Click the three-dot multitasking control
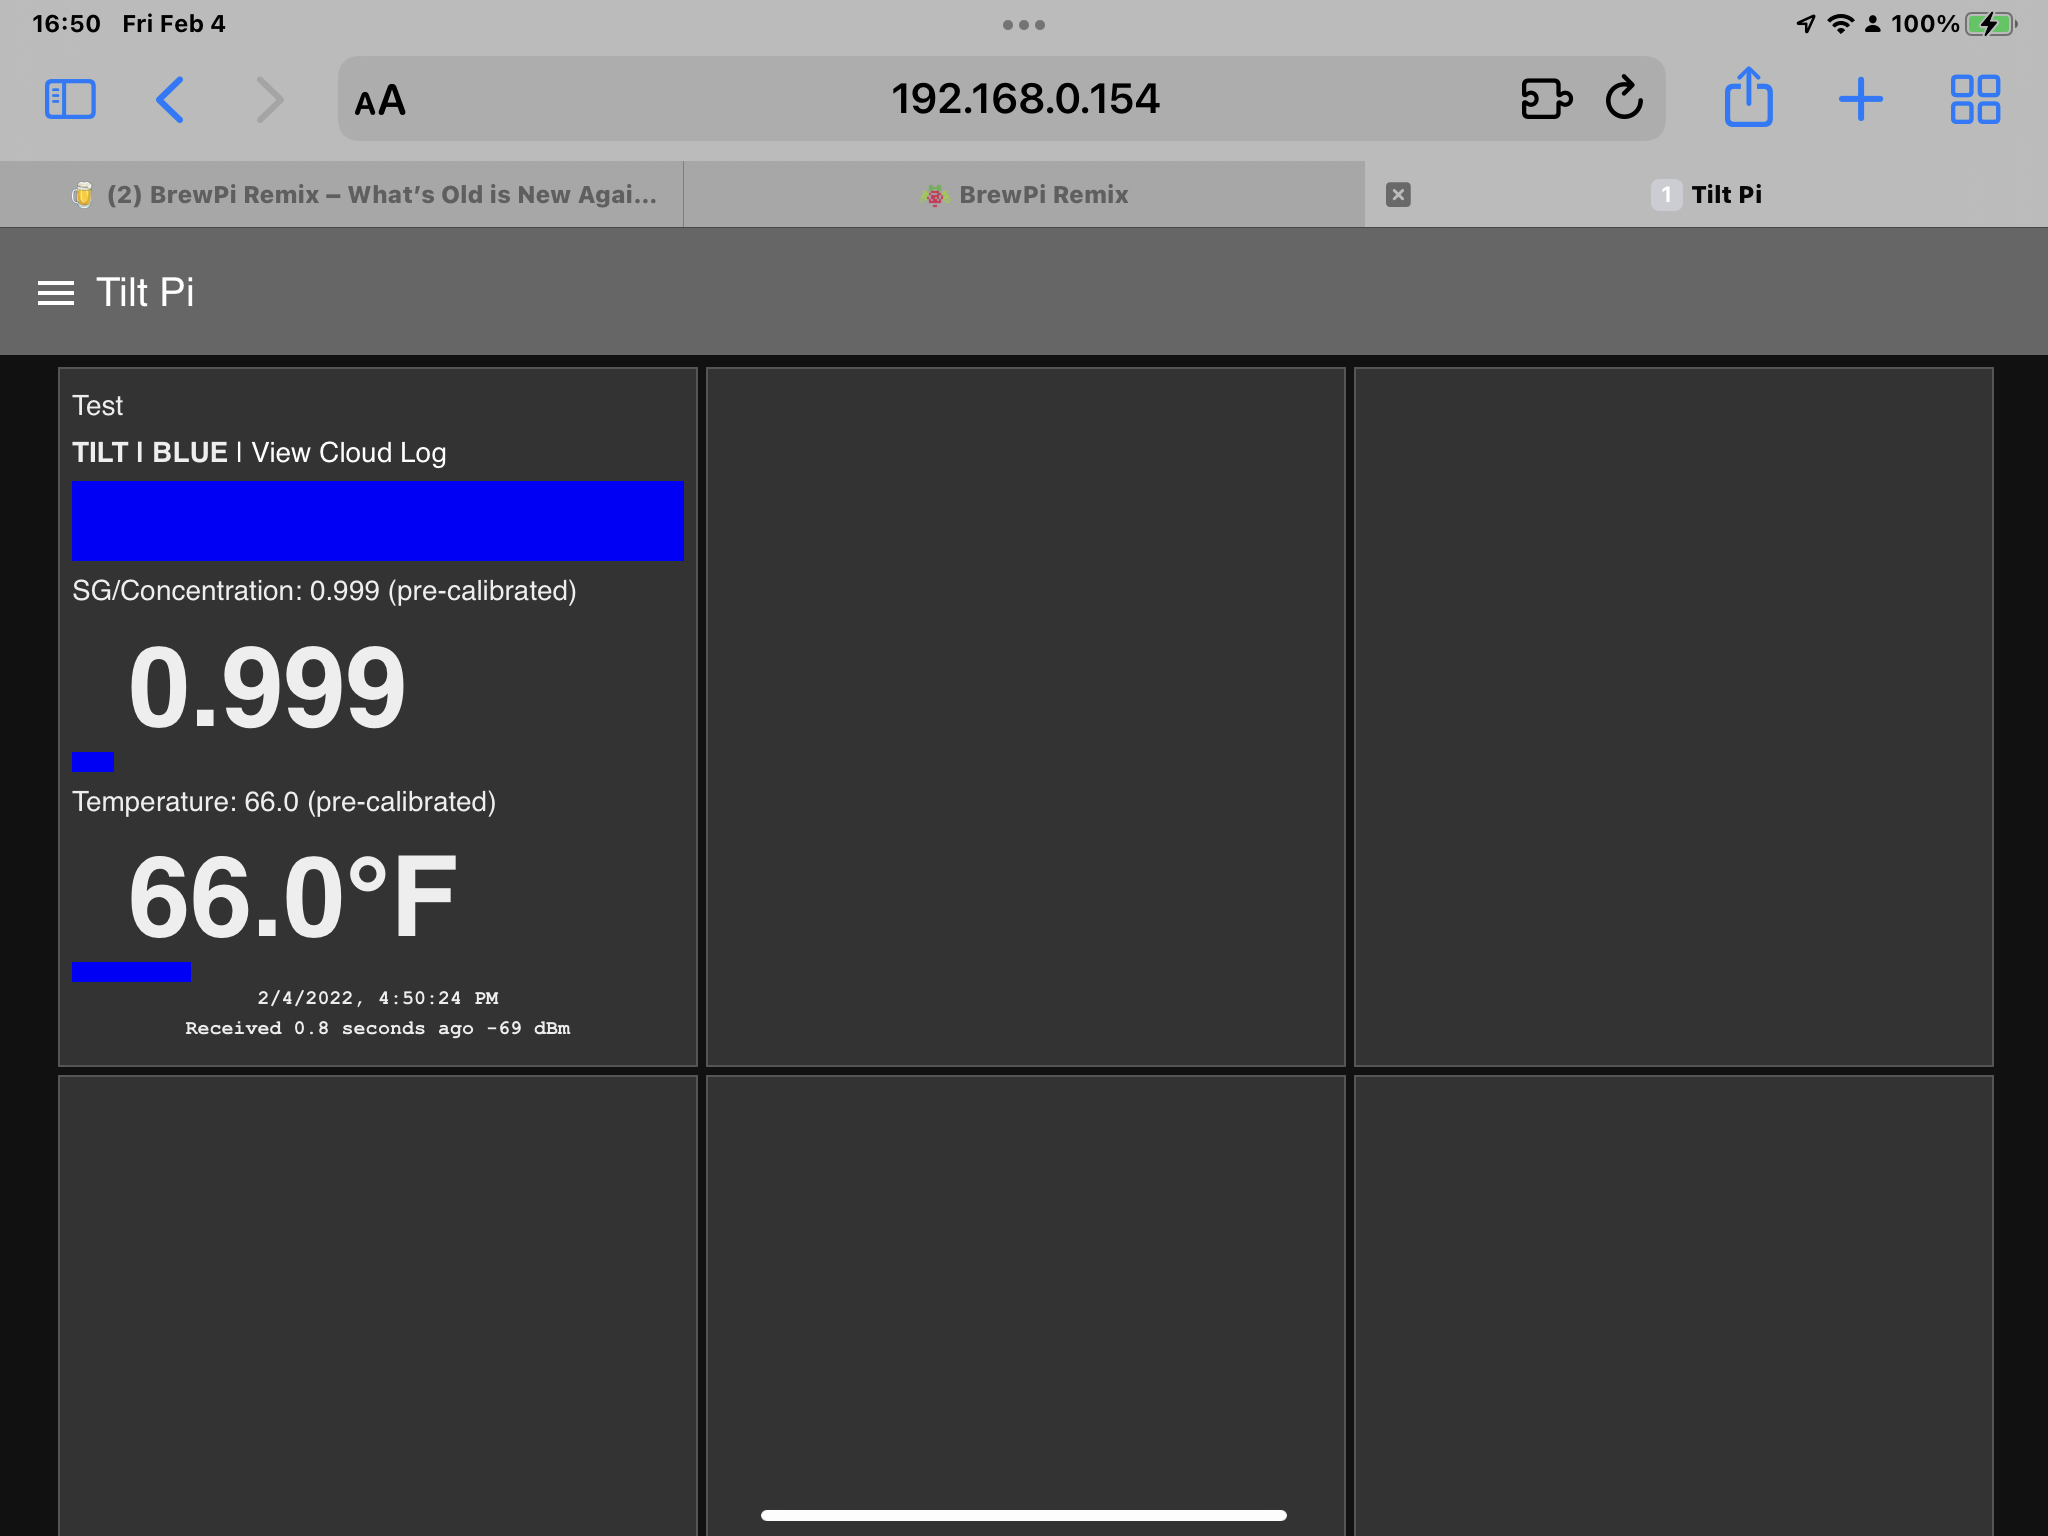 (1024, 25)
